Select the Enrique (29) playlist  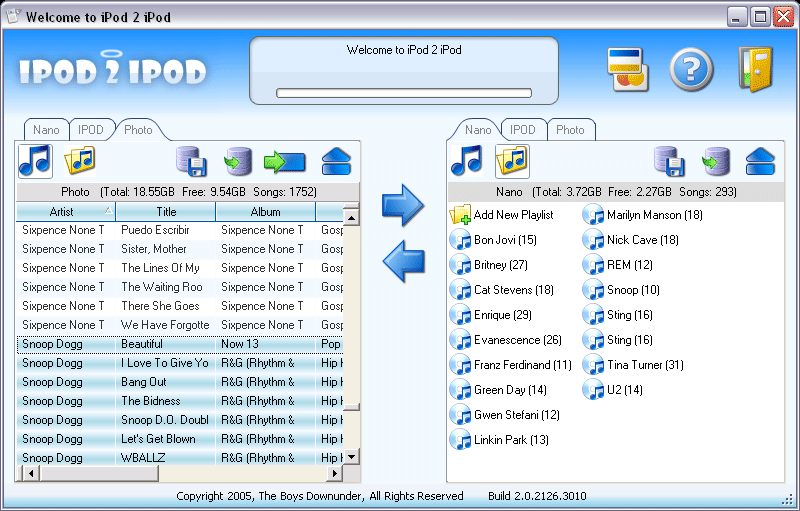pos(491,315)
